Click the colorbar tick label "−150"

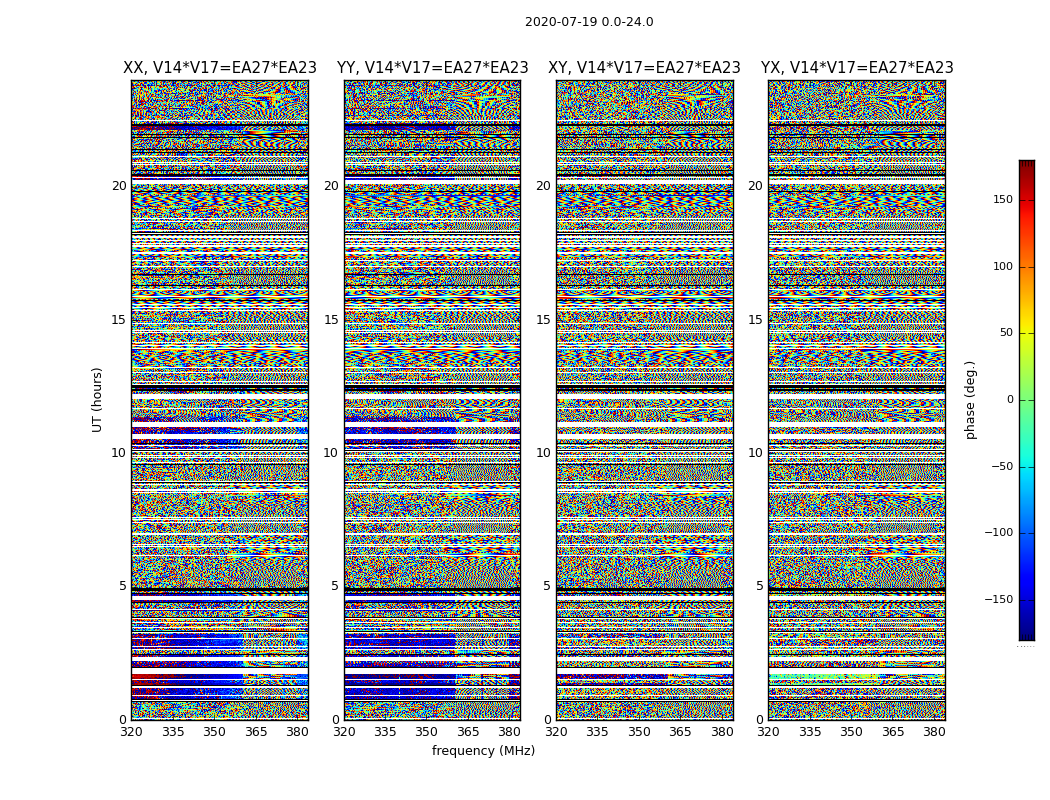[x=998, y=599]
